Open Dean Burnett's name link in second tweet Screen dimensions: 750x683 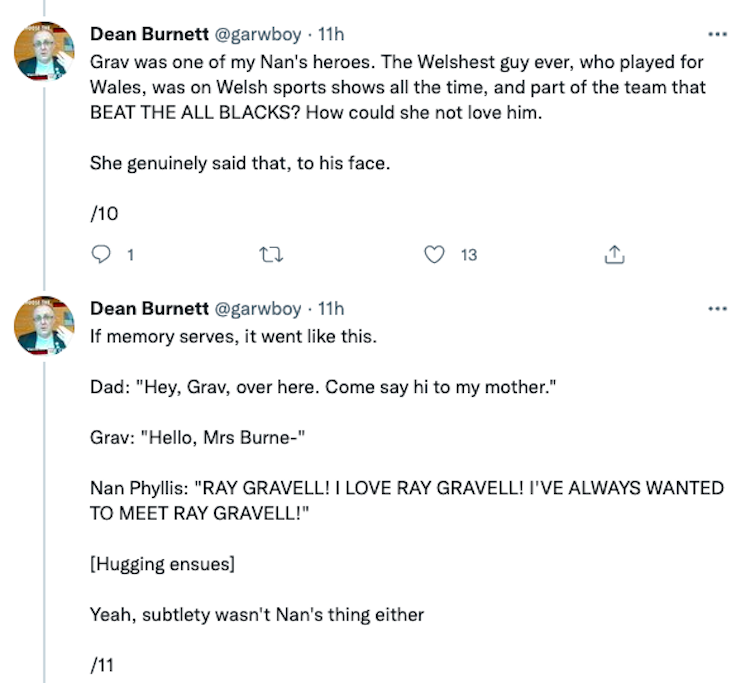pyautogui.click(x=150, y=309)
